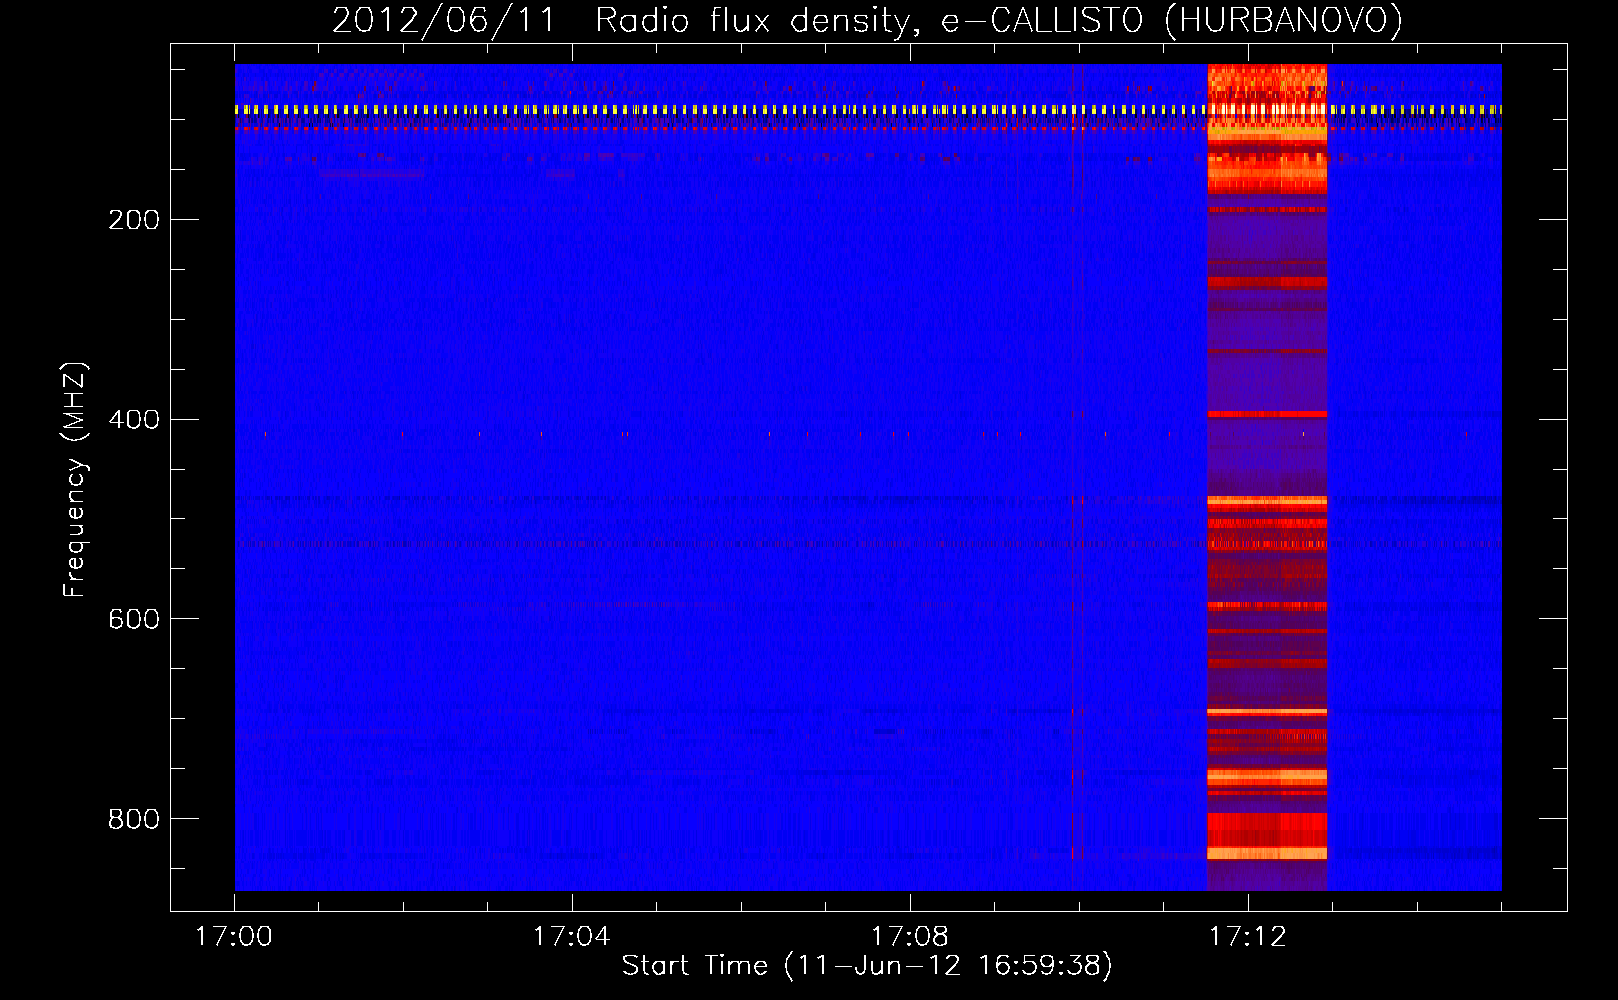The image size is (1618, 1000).
Task: Click the 17:12 time tick label
Action: pos(1248,937)
